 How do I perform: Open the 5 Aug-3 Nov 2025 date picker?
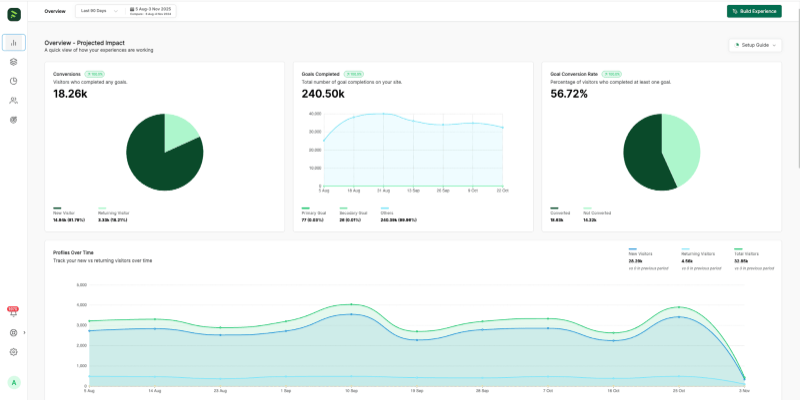point(152,11)
